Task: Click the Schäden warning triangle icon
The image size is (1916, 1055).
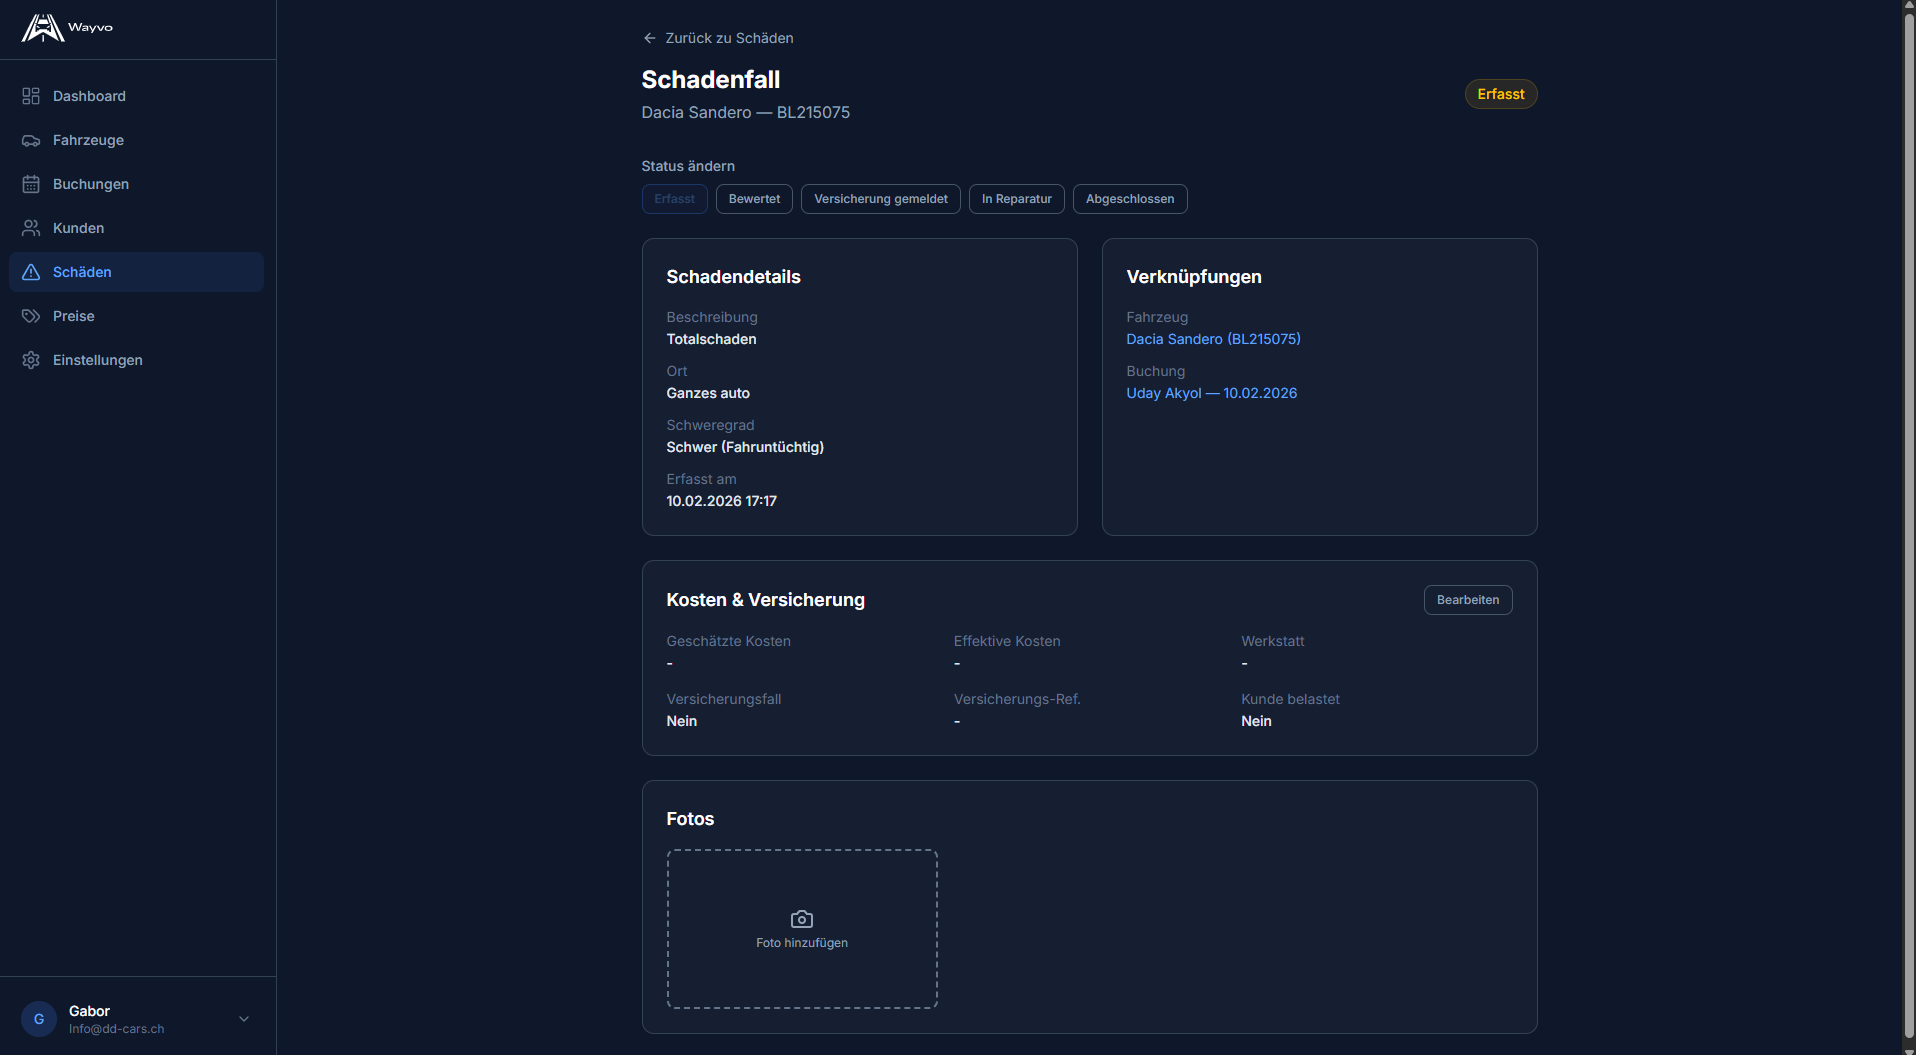Action: [x=31, y=272]
